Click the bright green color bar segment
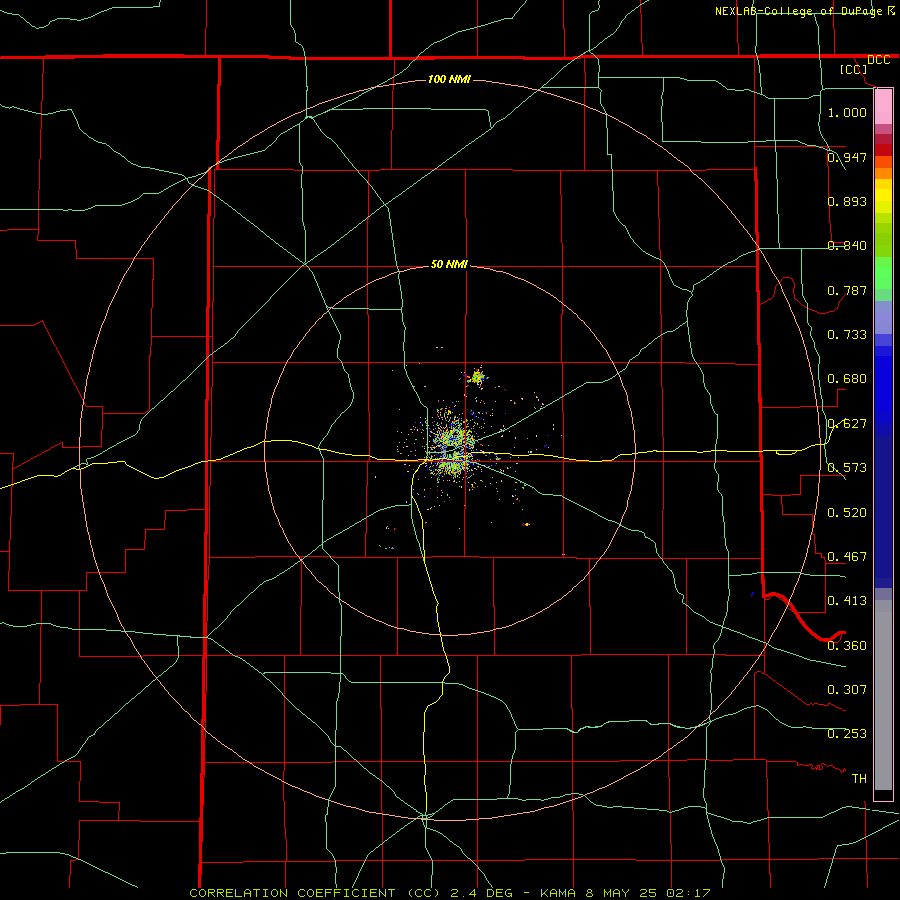This screenshot has height=900, width=900. (x=883, y=273)
